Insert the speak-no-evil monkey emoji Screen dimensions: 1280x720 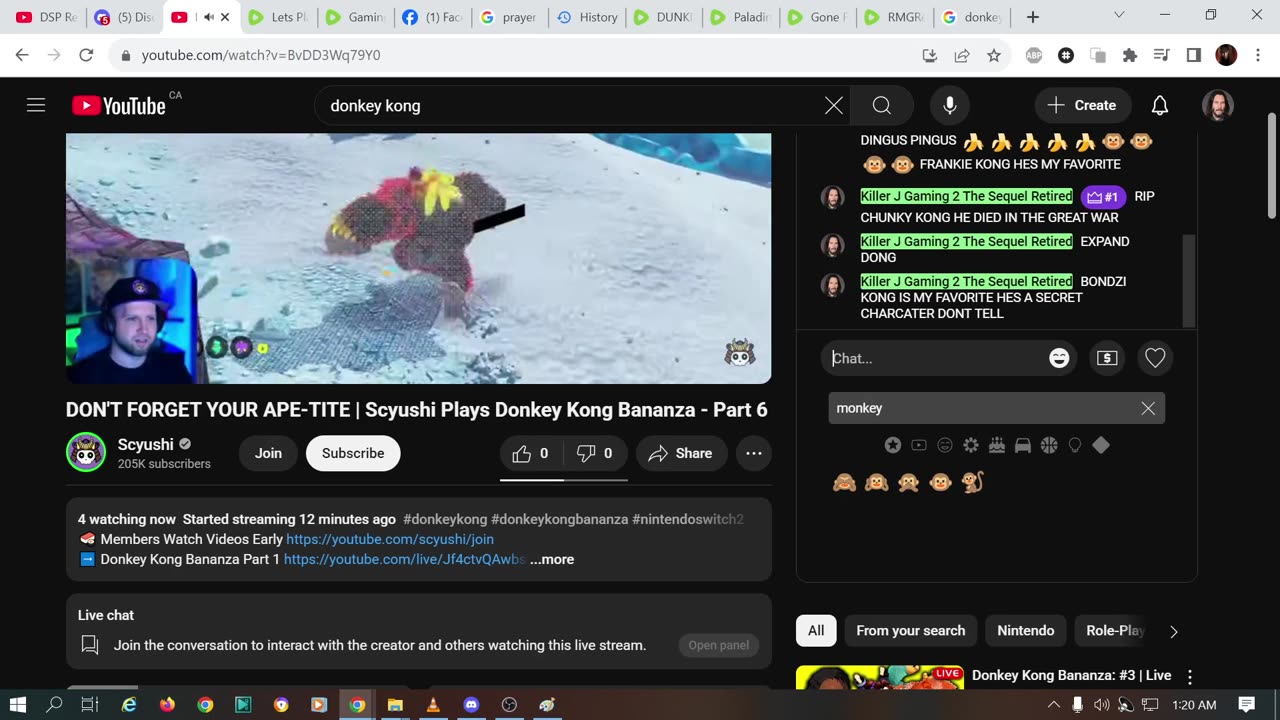(x=908, y=482)
